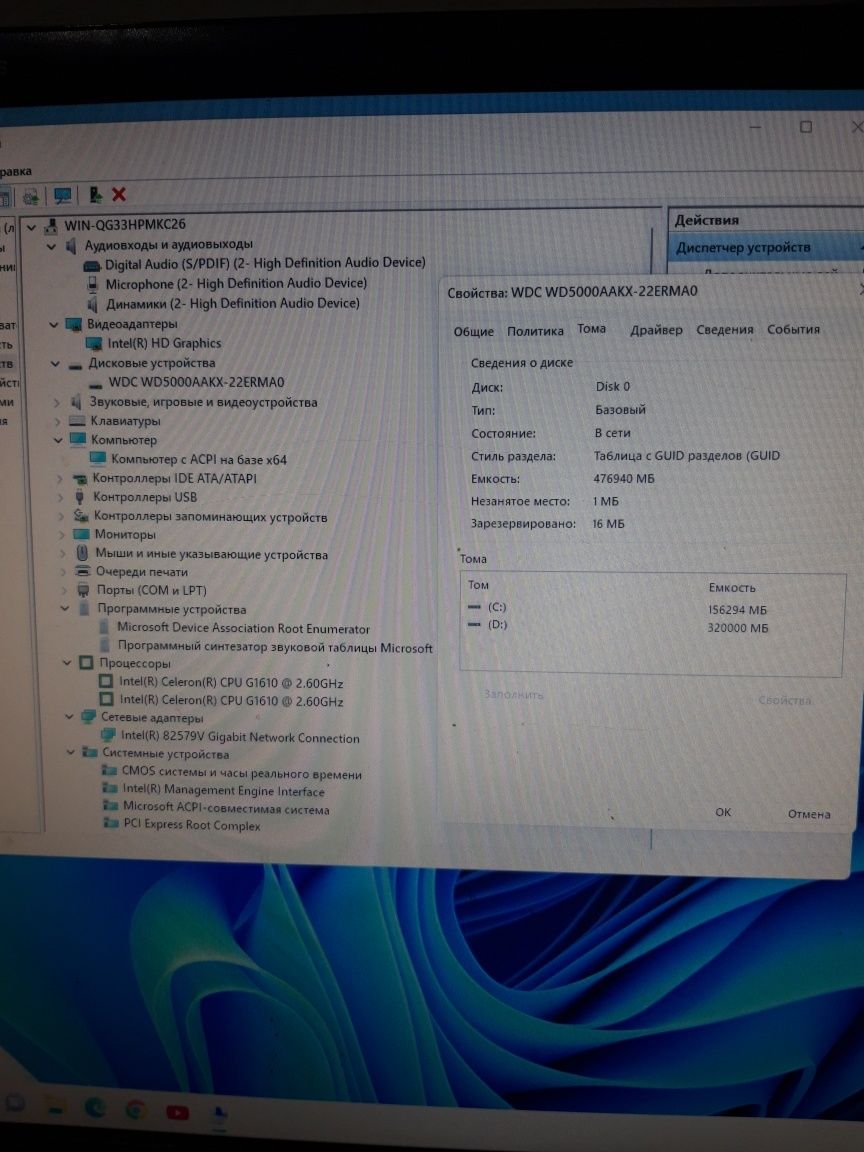Click the Заполнить button
864x1152 pixels.
tap(514, 694)
